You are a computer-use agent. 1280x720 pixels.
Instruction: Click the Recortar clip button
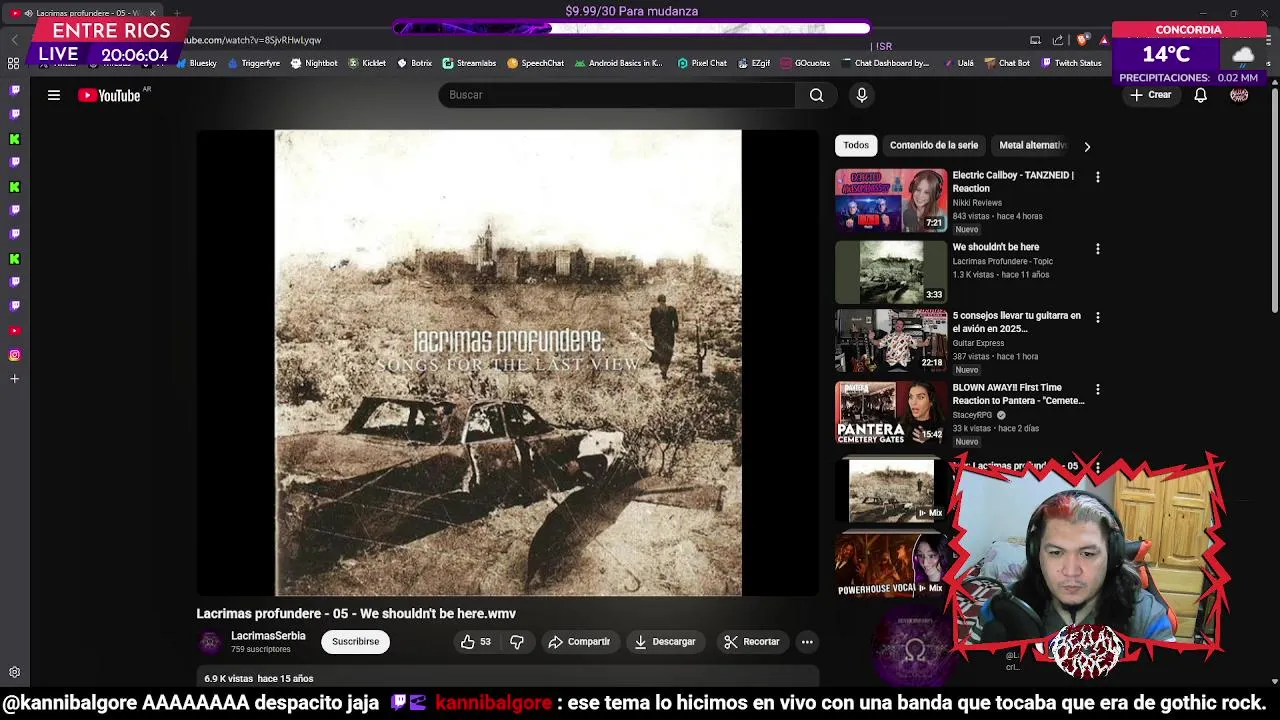pos(751,642)
